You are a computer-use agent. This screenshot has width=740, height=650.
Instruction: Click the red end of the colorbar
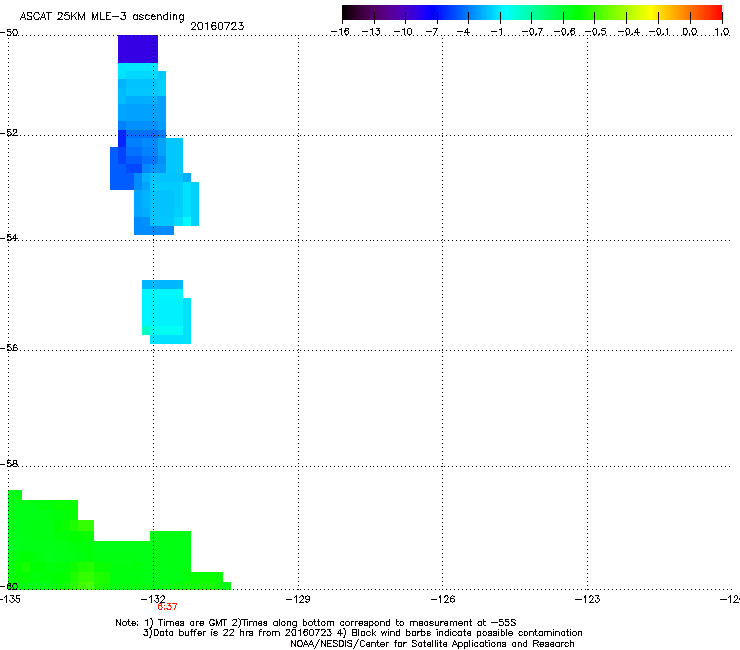(714, 12)
